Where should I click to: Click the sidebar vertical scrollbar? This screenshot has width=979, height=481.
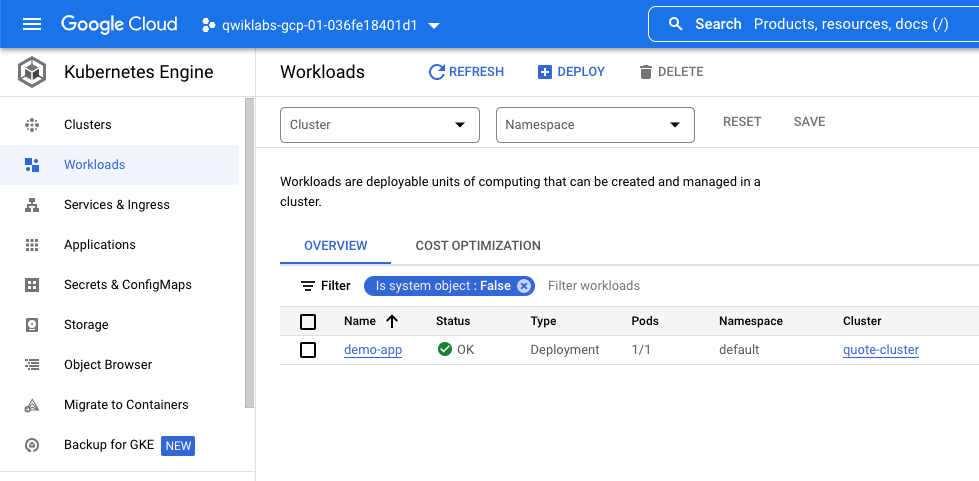click(x=249, y=250)
